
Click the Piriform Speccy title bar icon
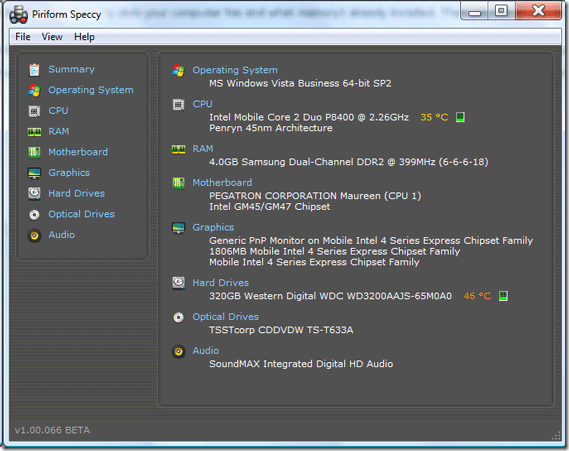[18, 15]
